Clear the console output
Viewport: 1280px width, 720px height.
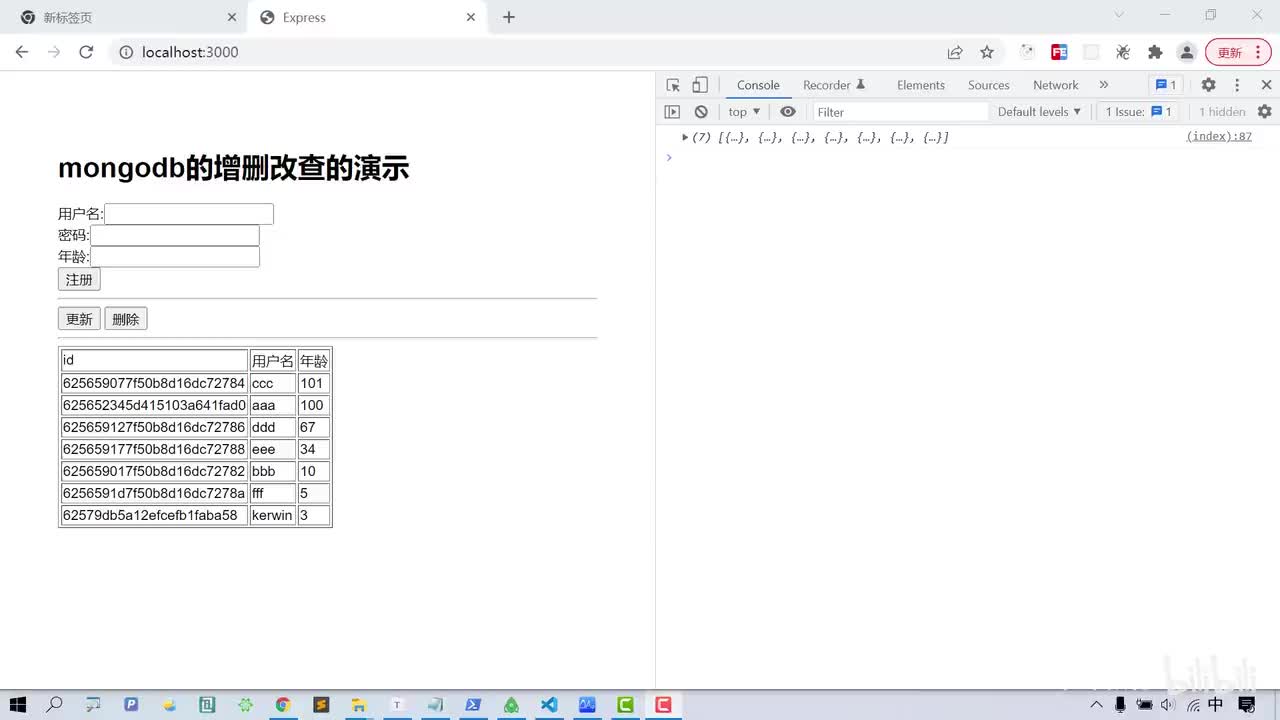click(701, 112)
